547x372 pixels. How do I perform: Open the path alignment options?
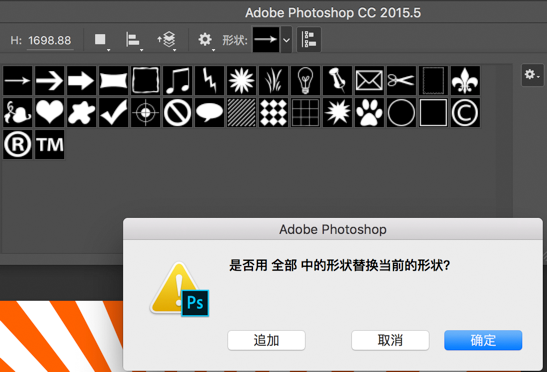[134, 40]
